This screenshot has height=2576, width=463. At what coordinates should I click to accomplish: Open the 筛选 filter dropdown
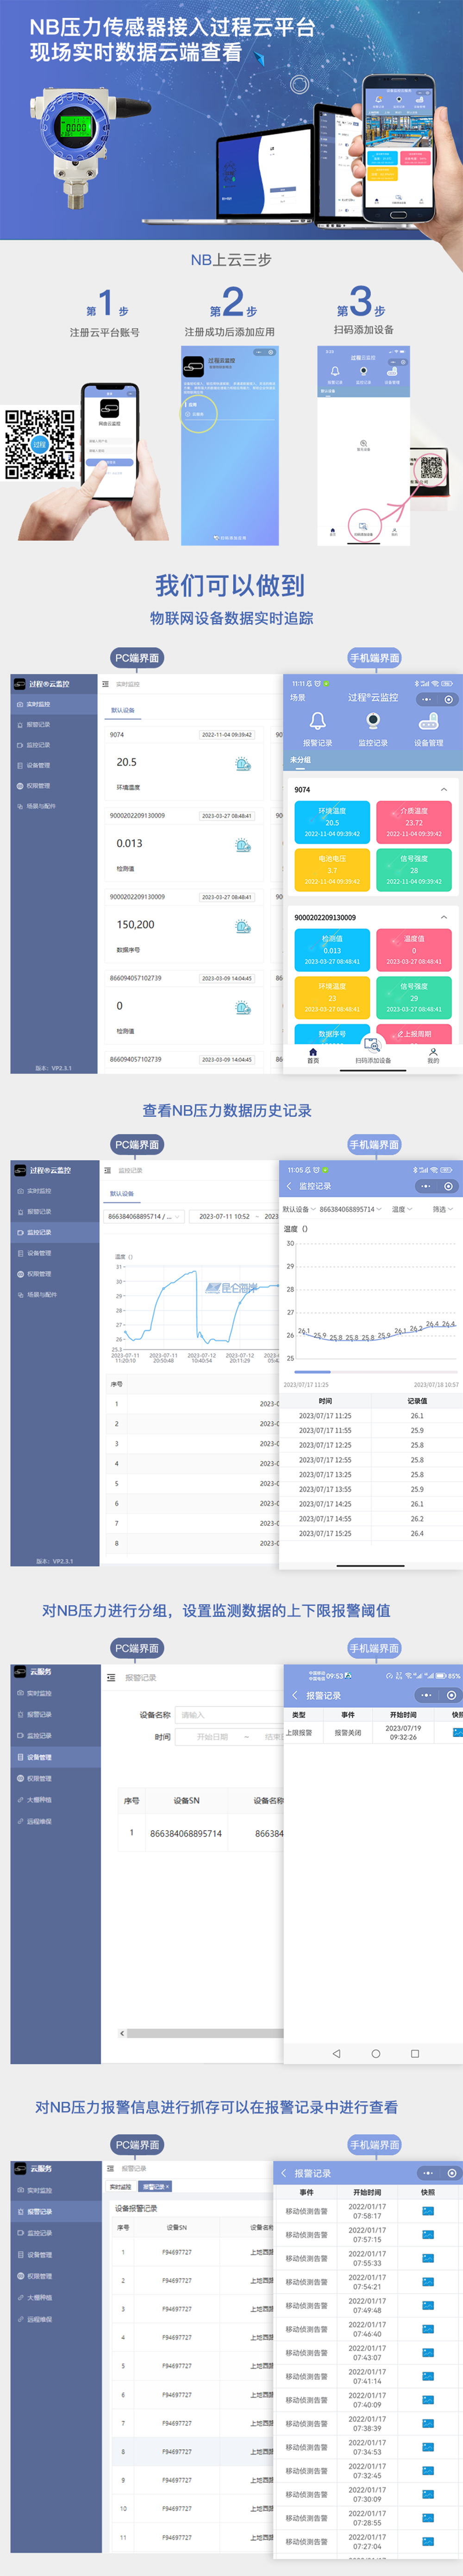click(442, 1209)
